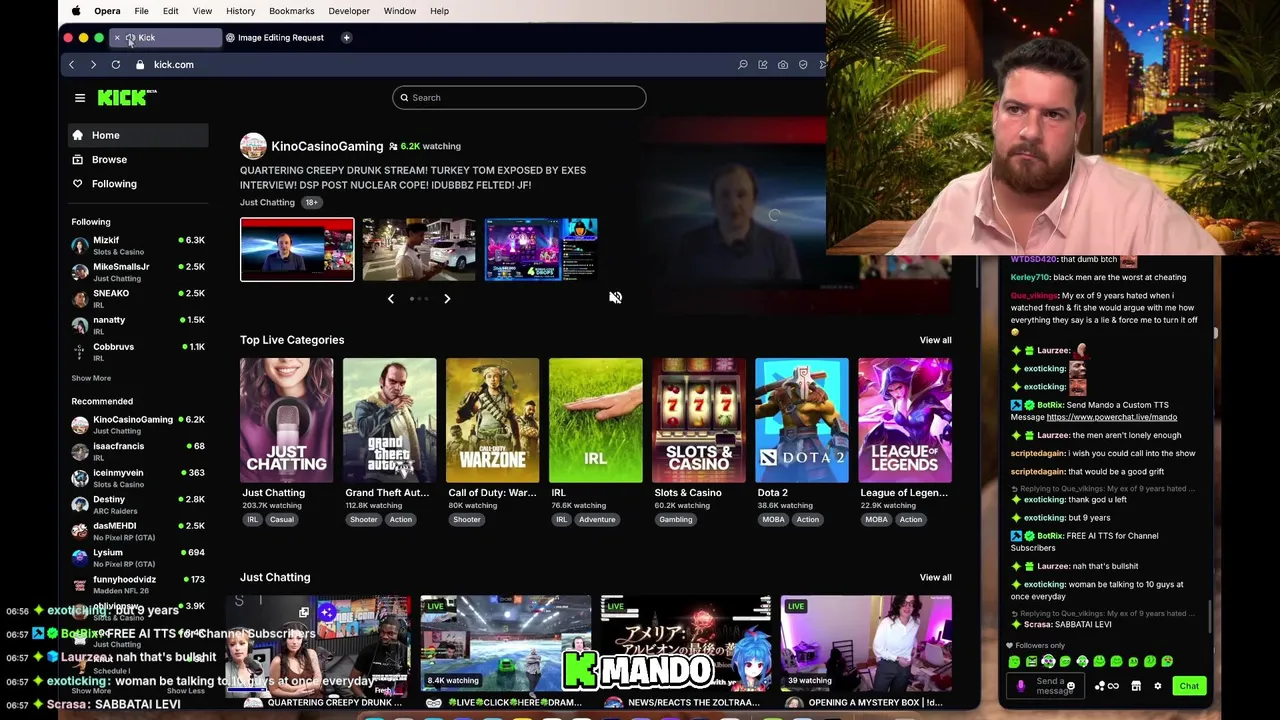This screenshot has width=1280, height=720.
Task: Go to next featured stream arrow
Action: point(447,298)
